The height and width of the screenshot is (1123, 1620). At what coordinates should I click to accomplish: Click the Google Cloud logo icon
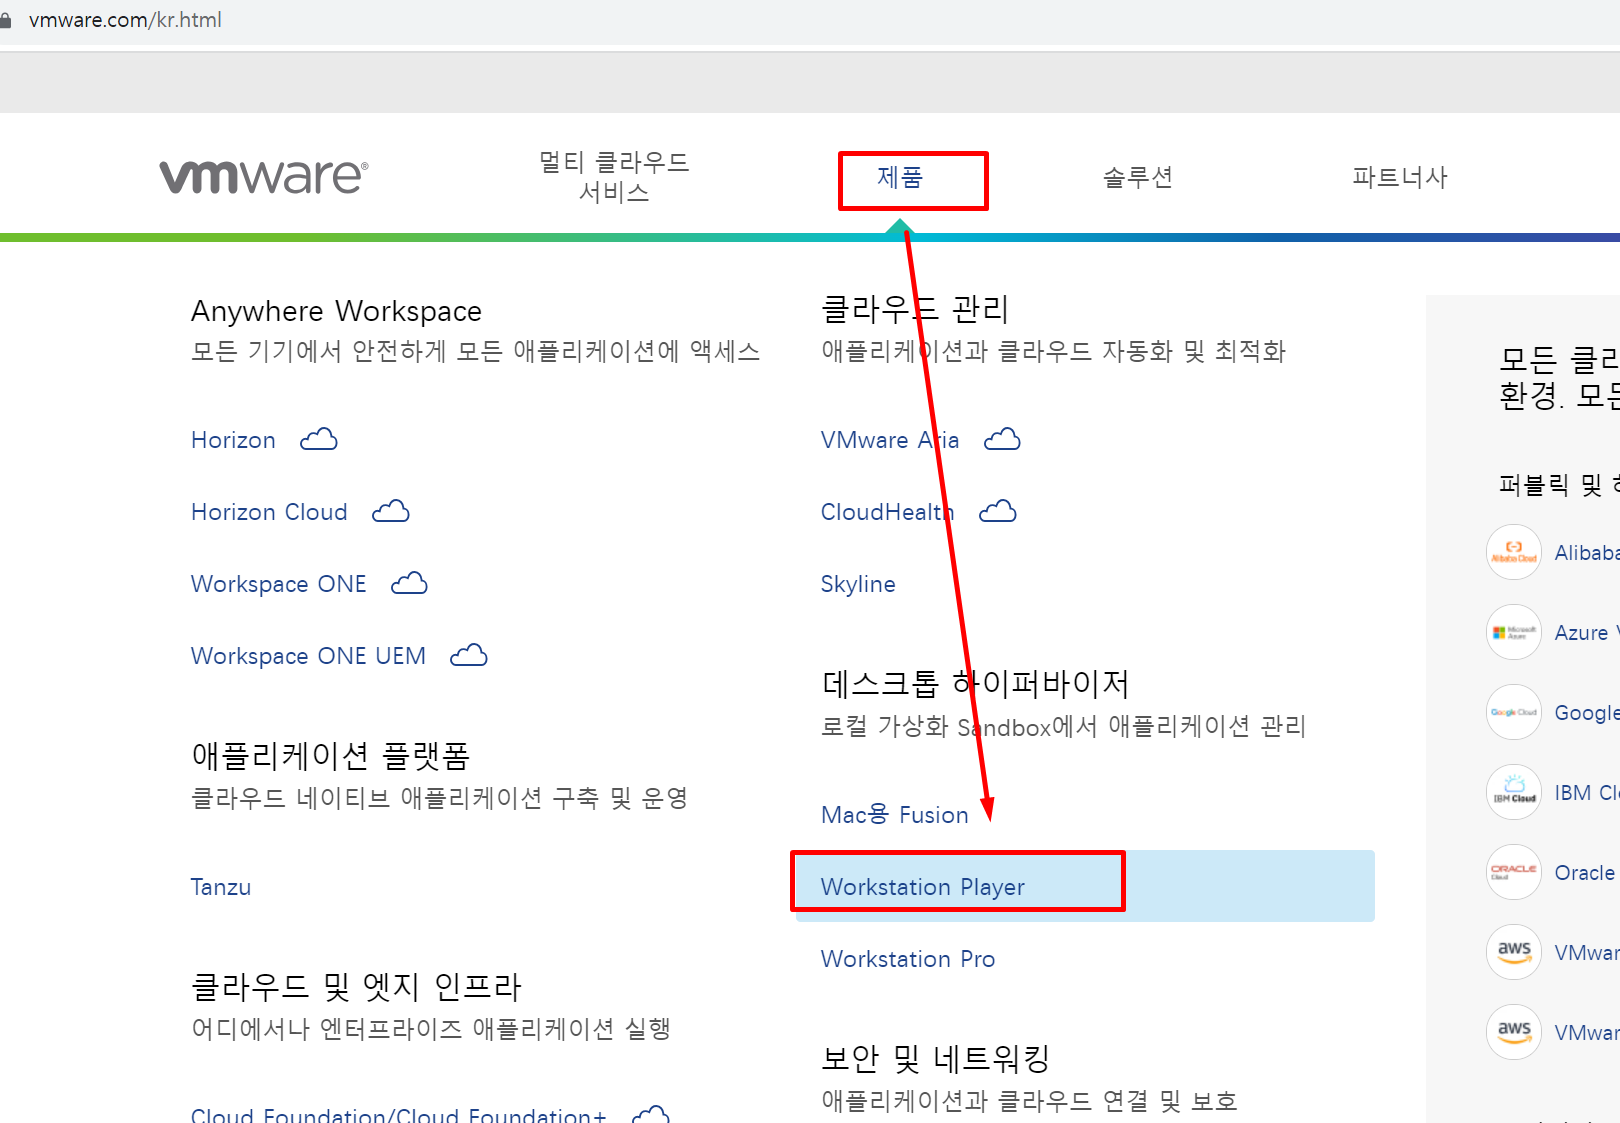tap(1514, 712)
